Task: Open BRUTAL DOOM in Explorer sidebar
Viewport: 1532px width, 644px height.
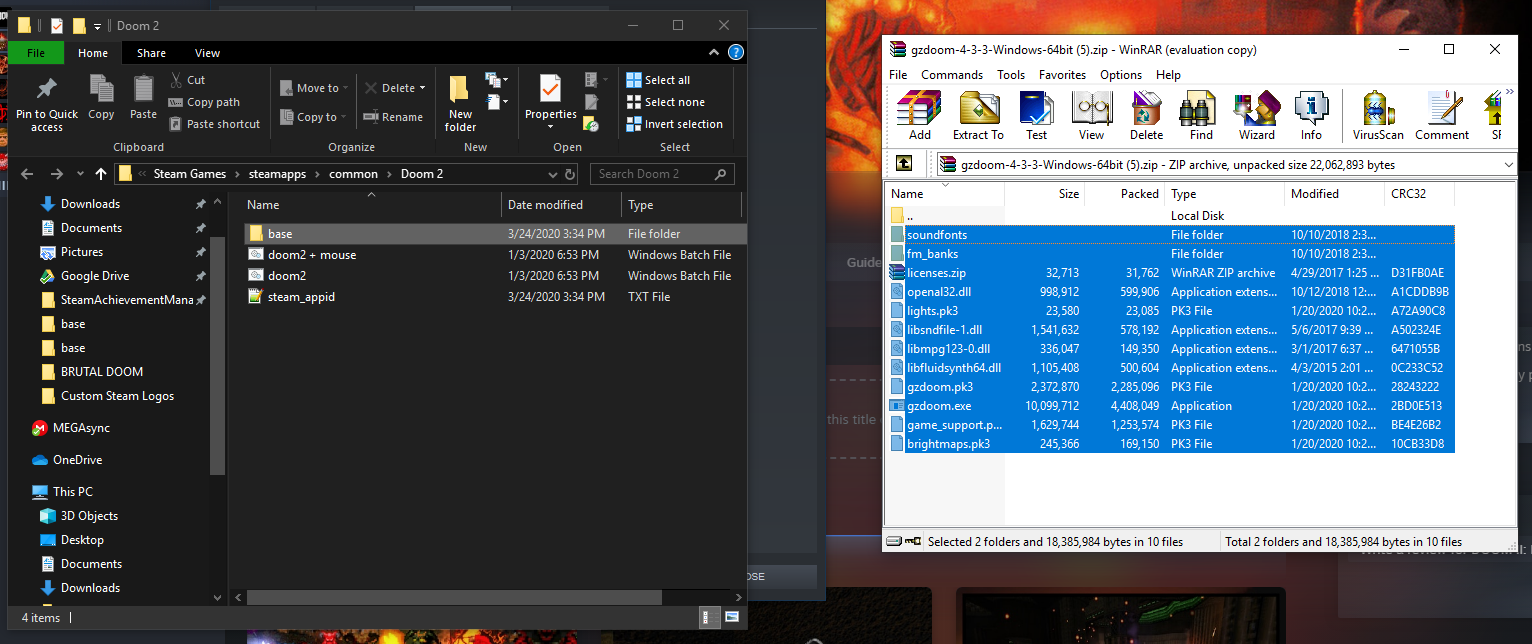Action: (x=102, y=372)
